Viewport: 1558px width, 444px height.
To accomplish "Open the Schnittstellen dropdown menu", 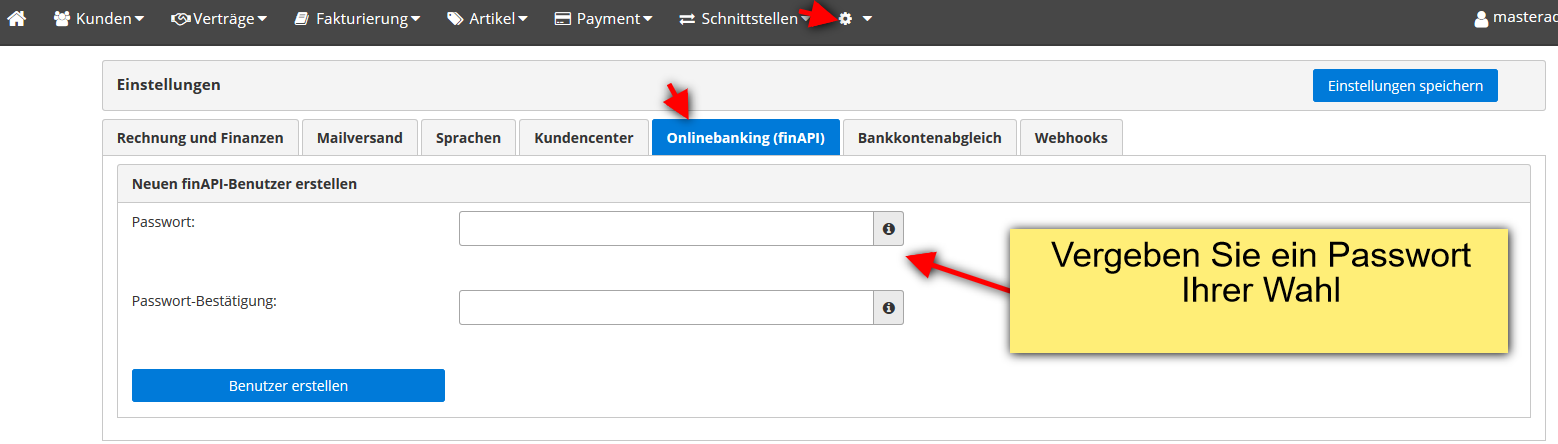I will click(743, 19).
